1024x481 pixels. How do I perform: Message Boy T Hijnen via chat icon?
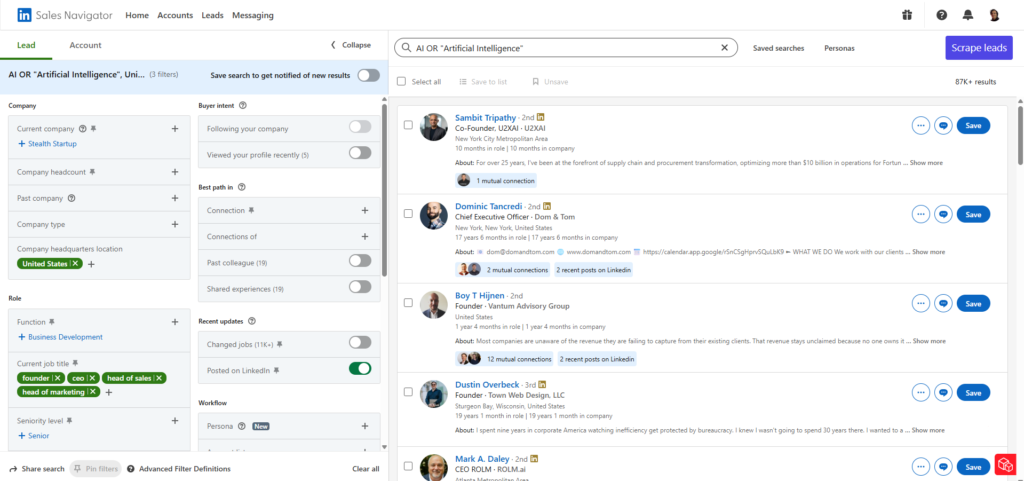pos(943,303)
